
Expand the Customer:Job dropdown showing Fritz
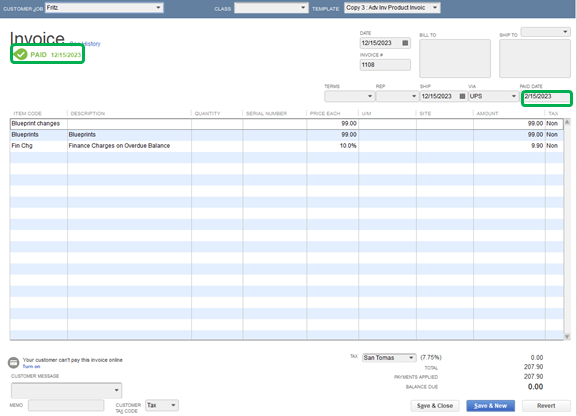(158, 8)
